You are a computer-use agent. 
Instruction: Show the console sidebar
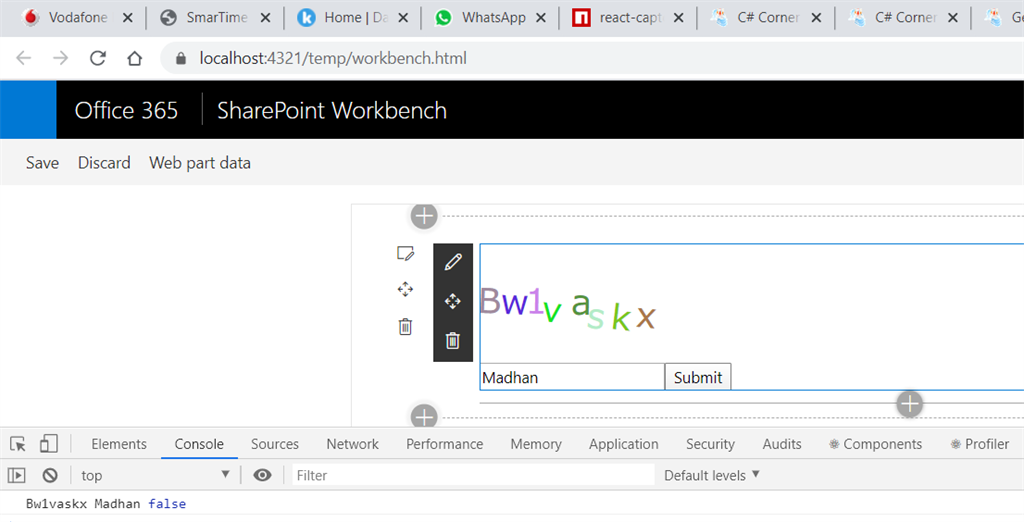(17, 476)
